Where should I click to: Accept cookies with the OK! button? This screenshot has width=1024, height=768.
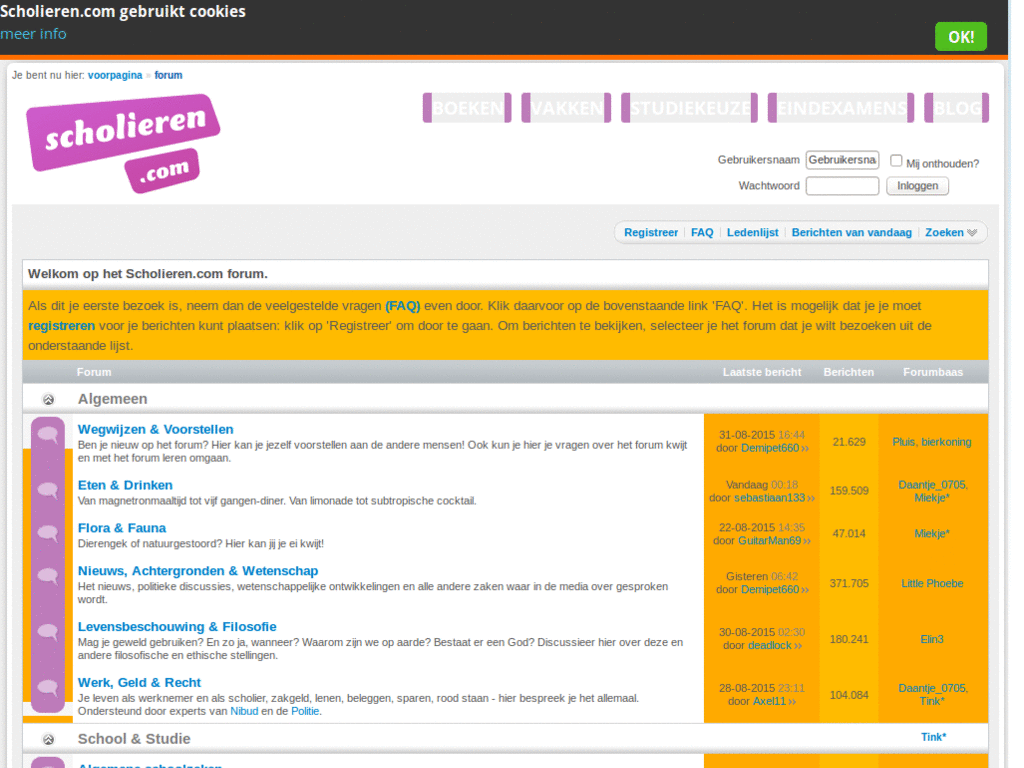[x=961, y=37]
